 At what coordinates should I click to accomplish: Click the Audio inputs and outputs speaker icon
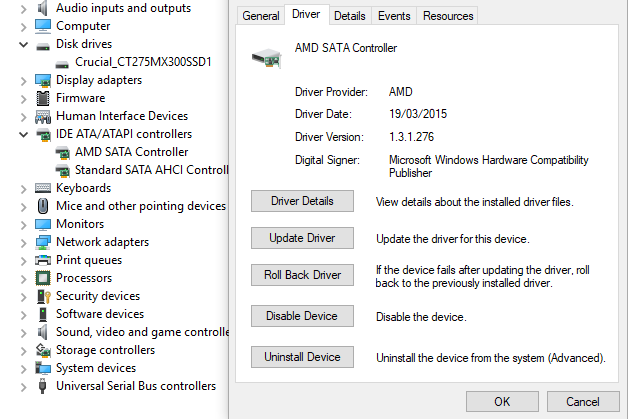[x=42, y=8]
